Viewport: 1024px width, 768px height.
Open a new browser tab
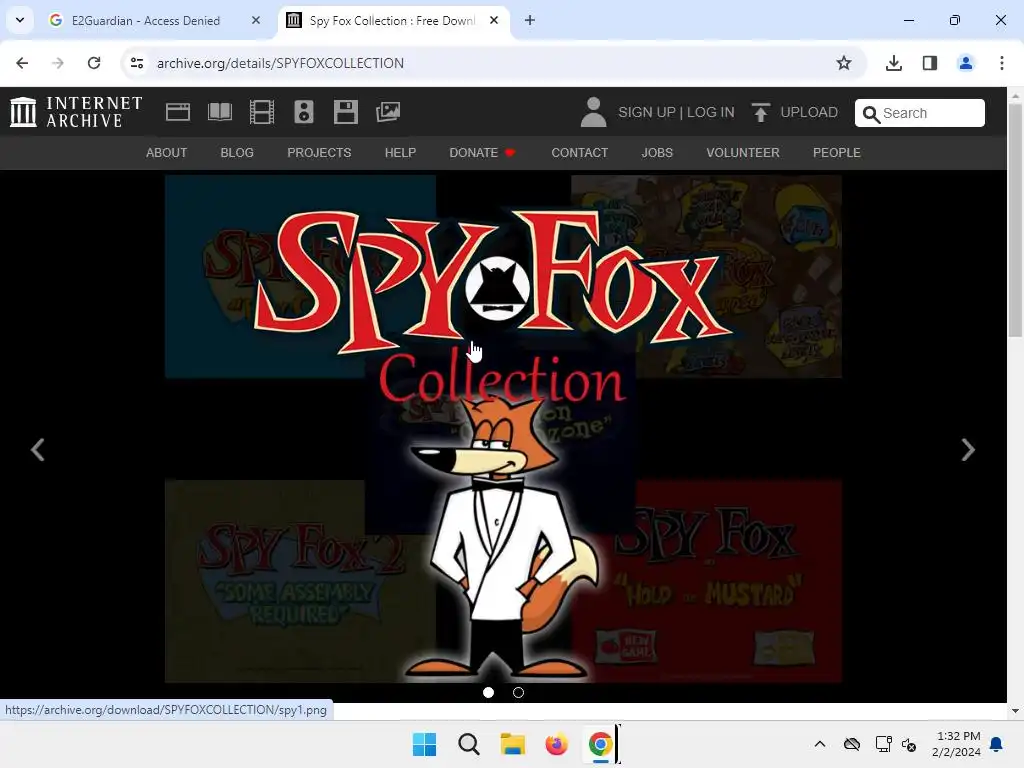click(x=530, y=20)
